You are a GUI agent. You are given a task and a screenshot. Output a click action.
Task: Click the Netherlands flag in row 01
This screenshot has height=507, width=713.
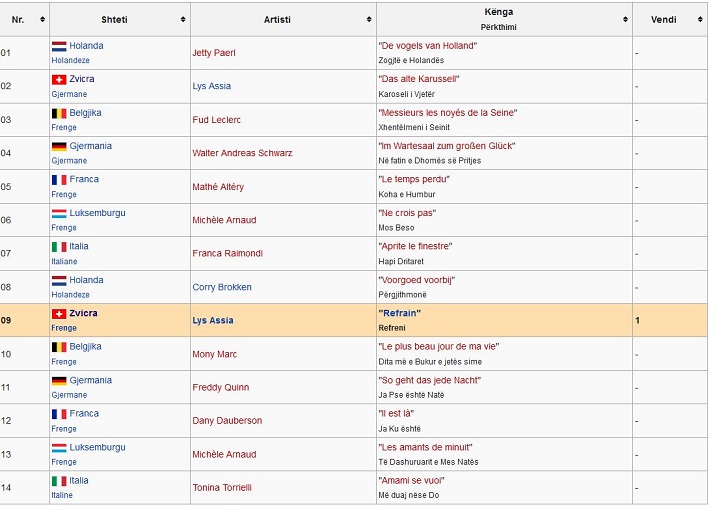point(59,46)
